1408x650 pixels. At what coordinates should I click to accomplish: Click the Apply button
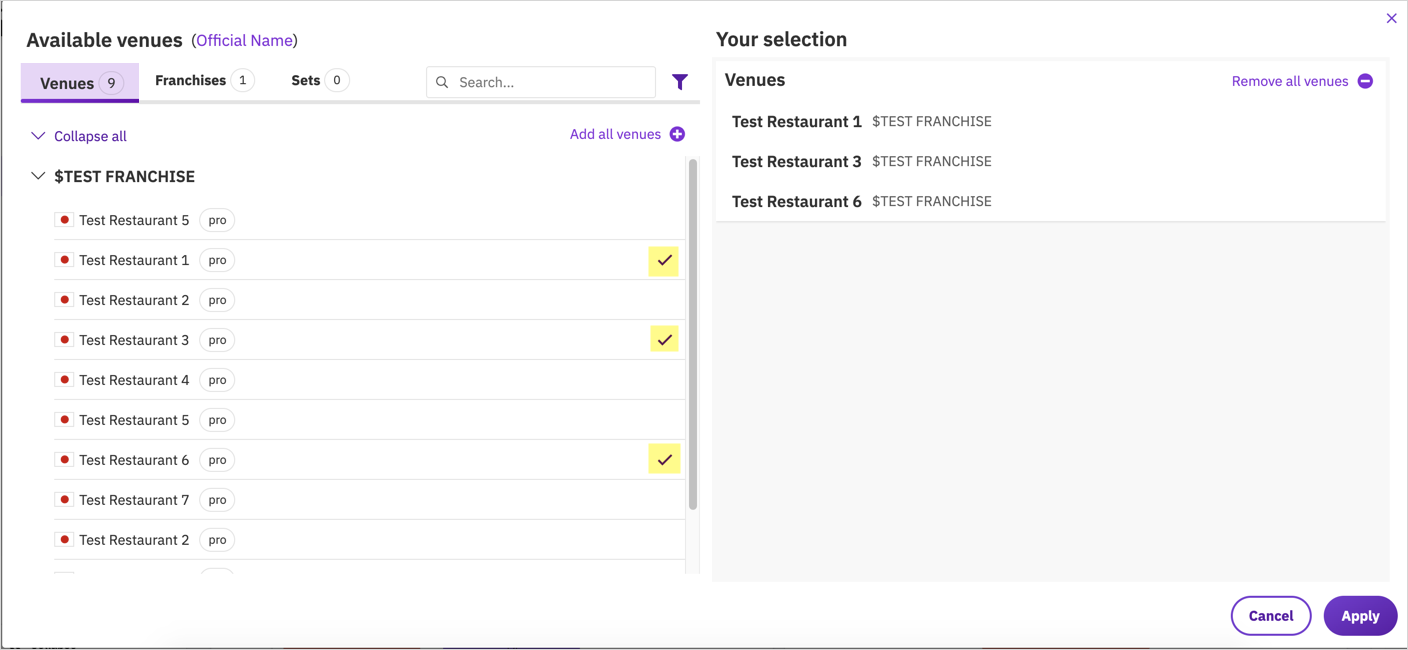(1360, 616)
